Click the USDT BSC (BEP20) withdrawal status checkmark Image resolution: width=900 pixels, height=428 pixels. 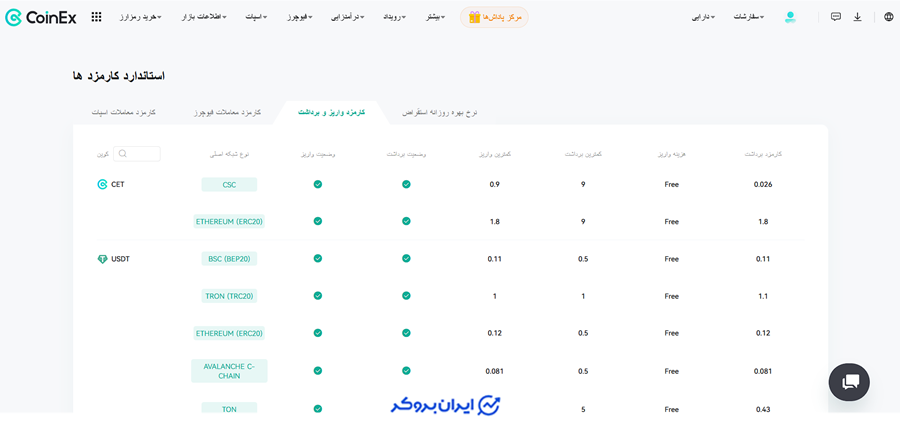406,259
